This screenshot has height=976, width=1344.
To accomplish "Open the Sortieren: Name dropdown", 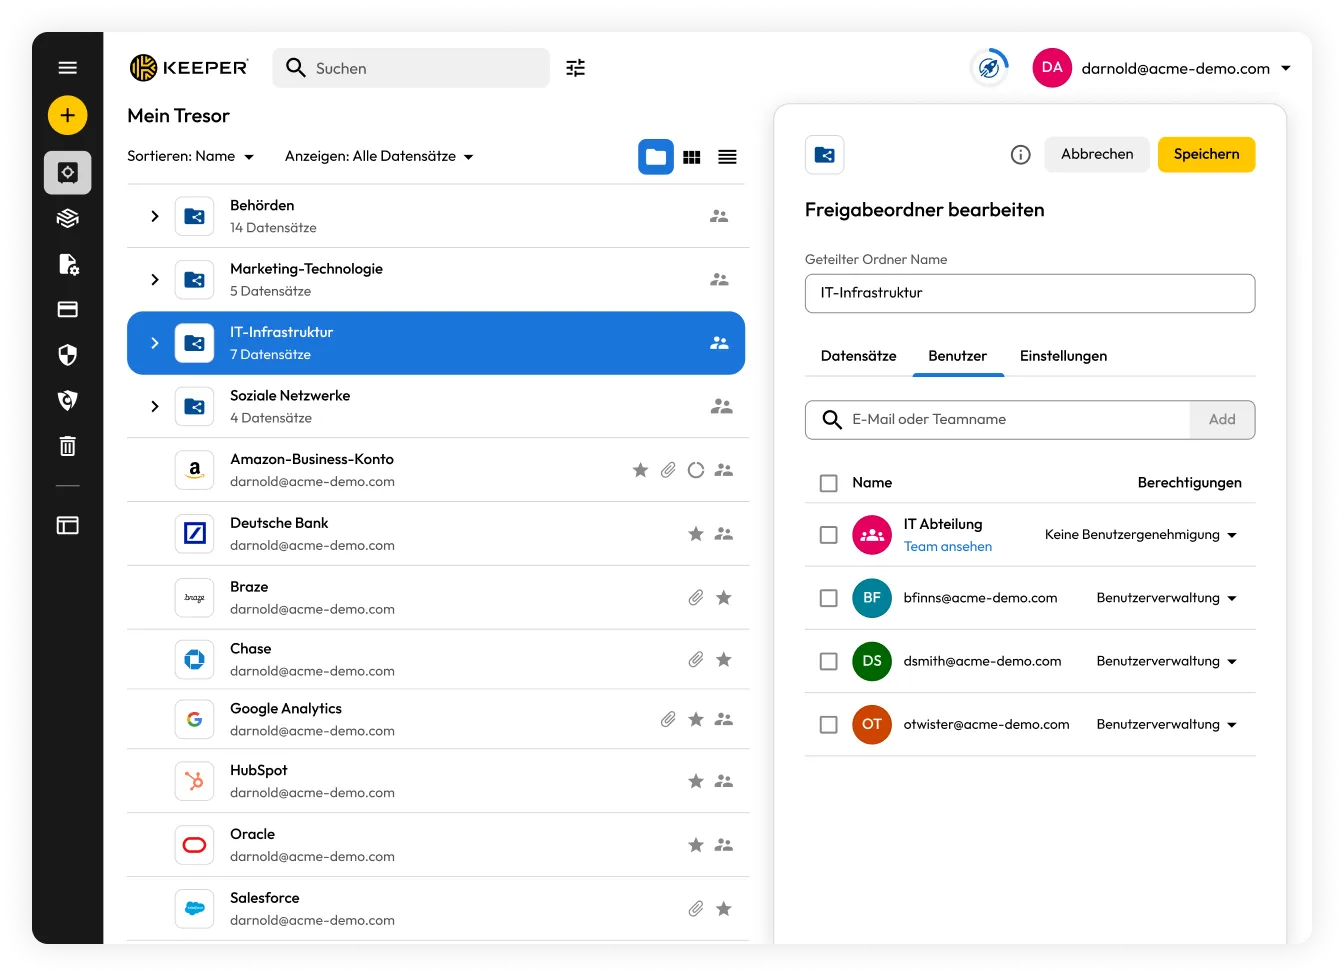I will point(190,156).
